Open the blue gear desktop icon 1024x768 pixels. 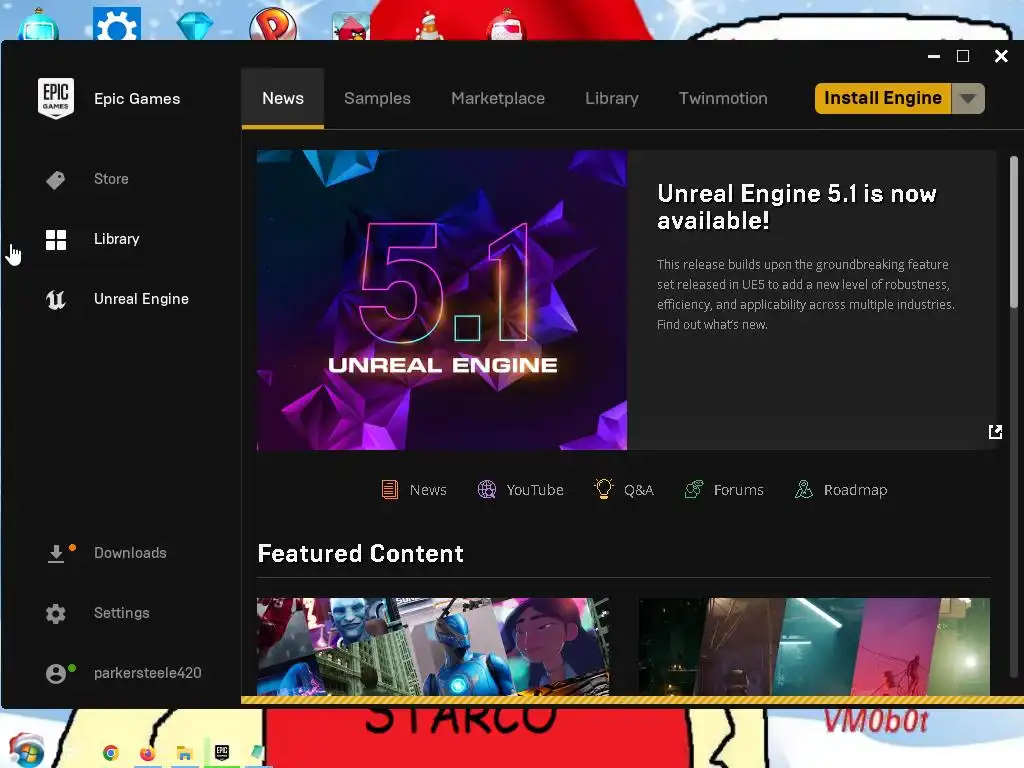coord(116,24)
